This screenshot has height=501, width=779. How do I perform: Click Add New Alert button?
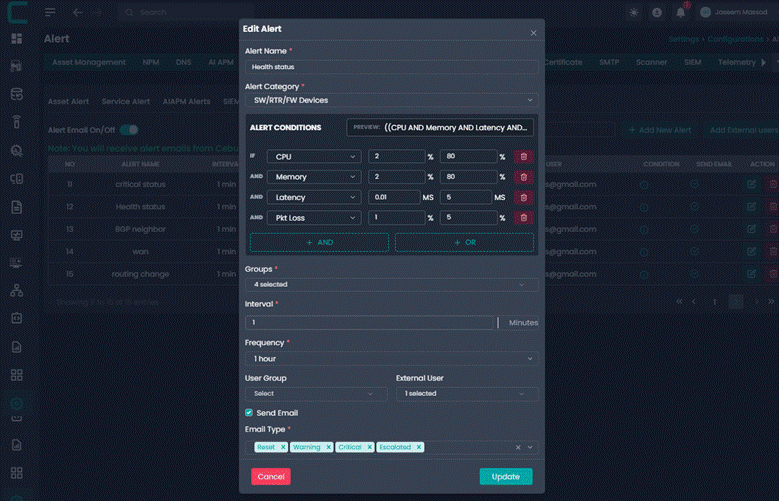tap(660, 130)
